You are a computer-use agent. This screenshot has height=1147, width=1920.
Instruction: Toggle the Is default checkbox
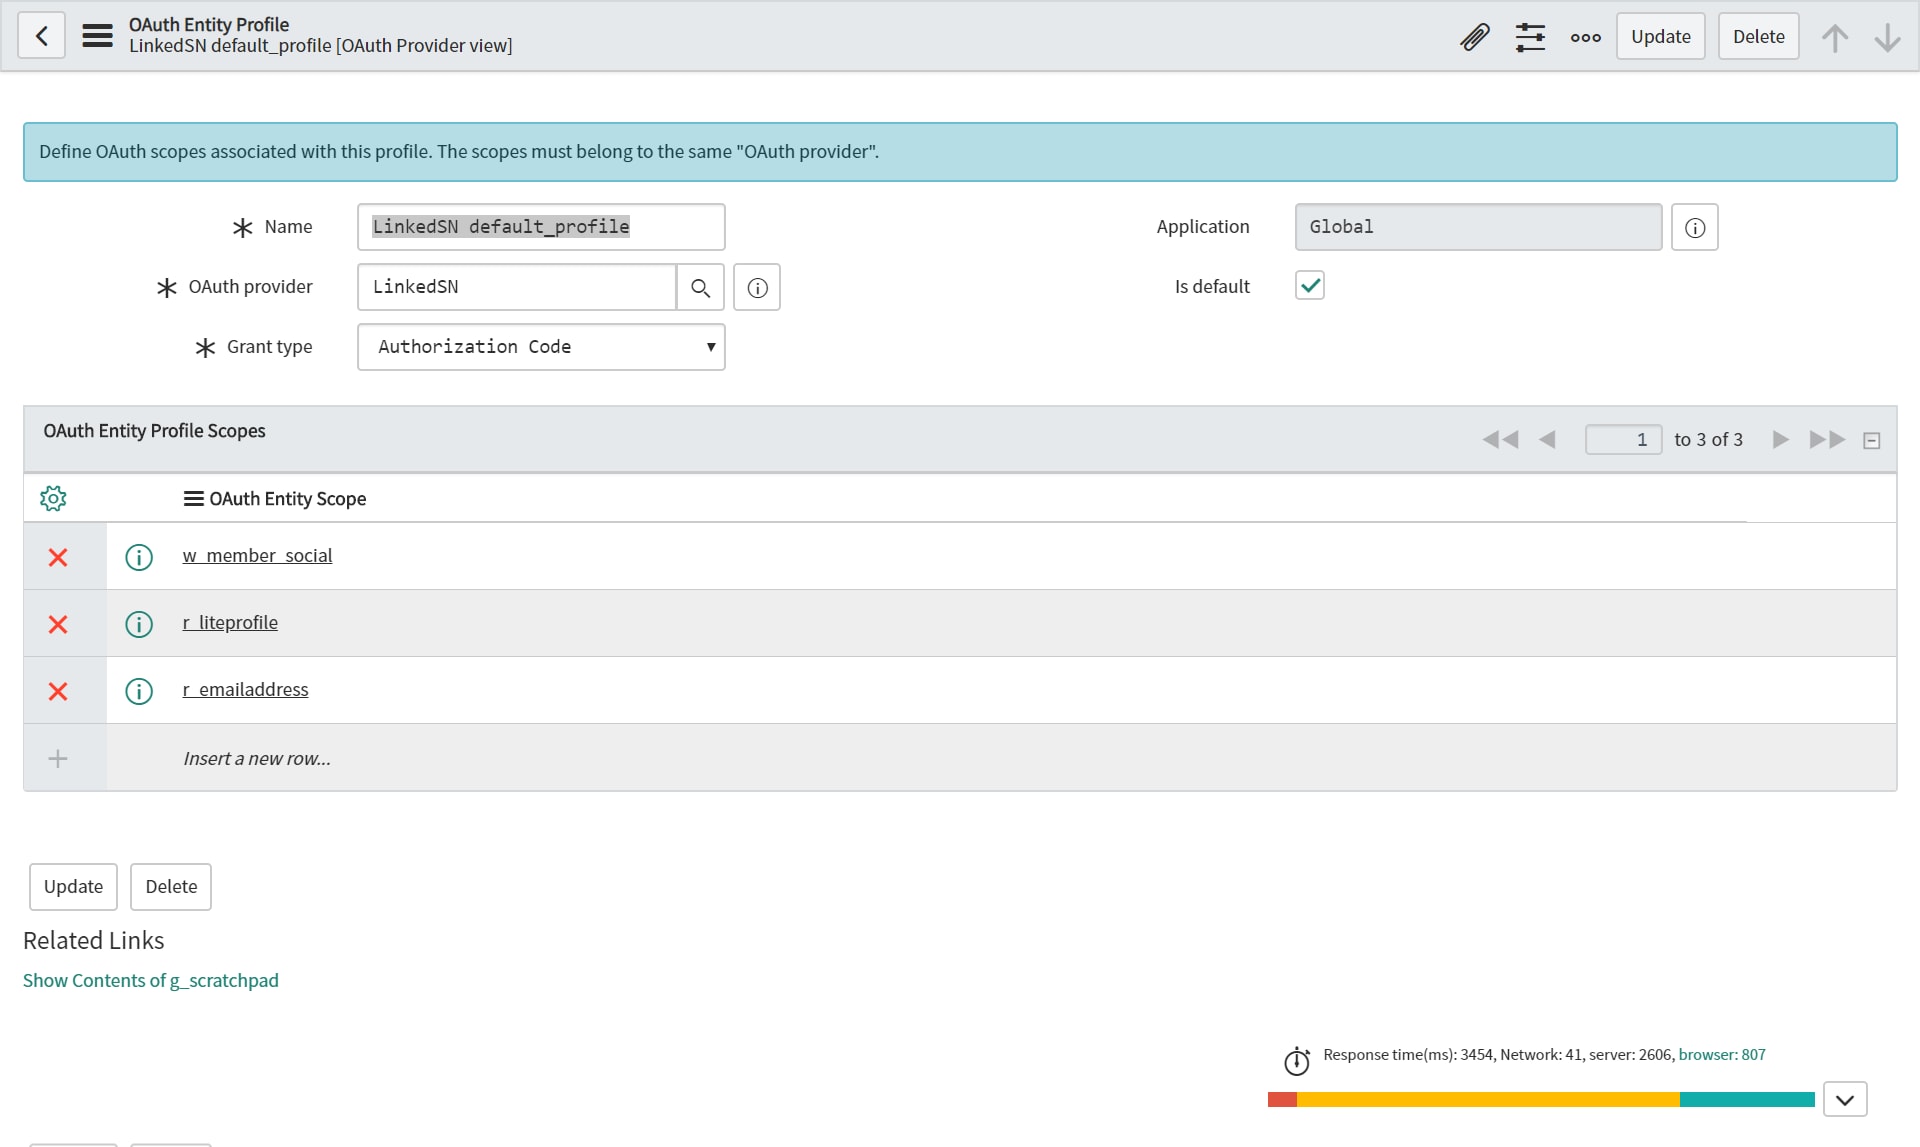1309,286
